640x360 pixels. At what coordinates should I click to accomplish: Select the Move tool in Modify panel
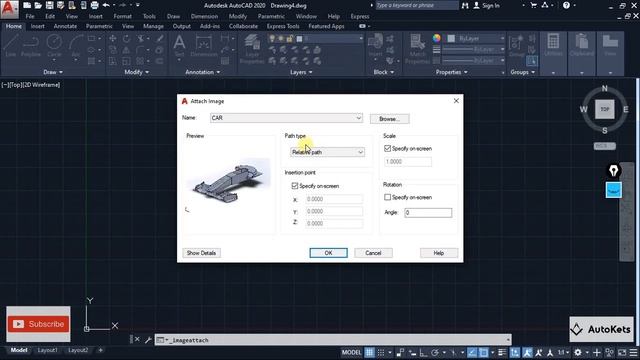click(113, 38)
